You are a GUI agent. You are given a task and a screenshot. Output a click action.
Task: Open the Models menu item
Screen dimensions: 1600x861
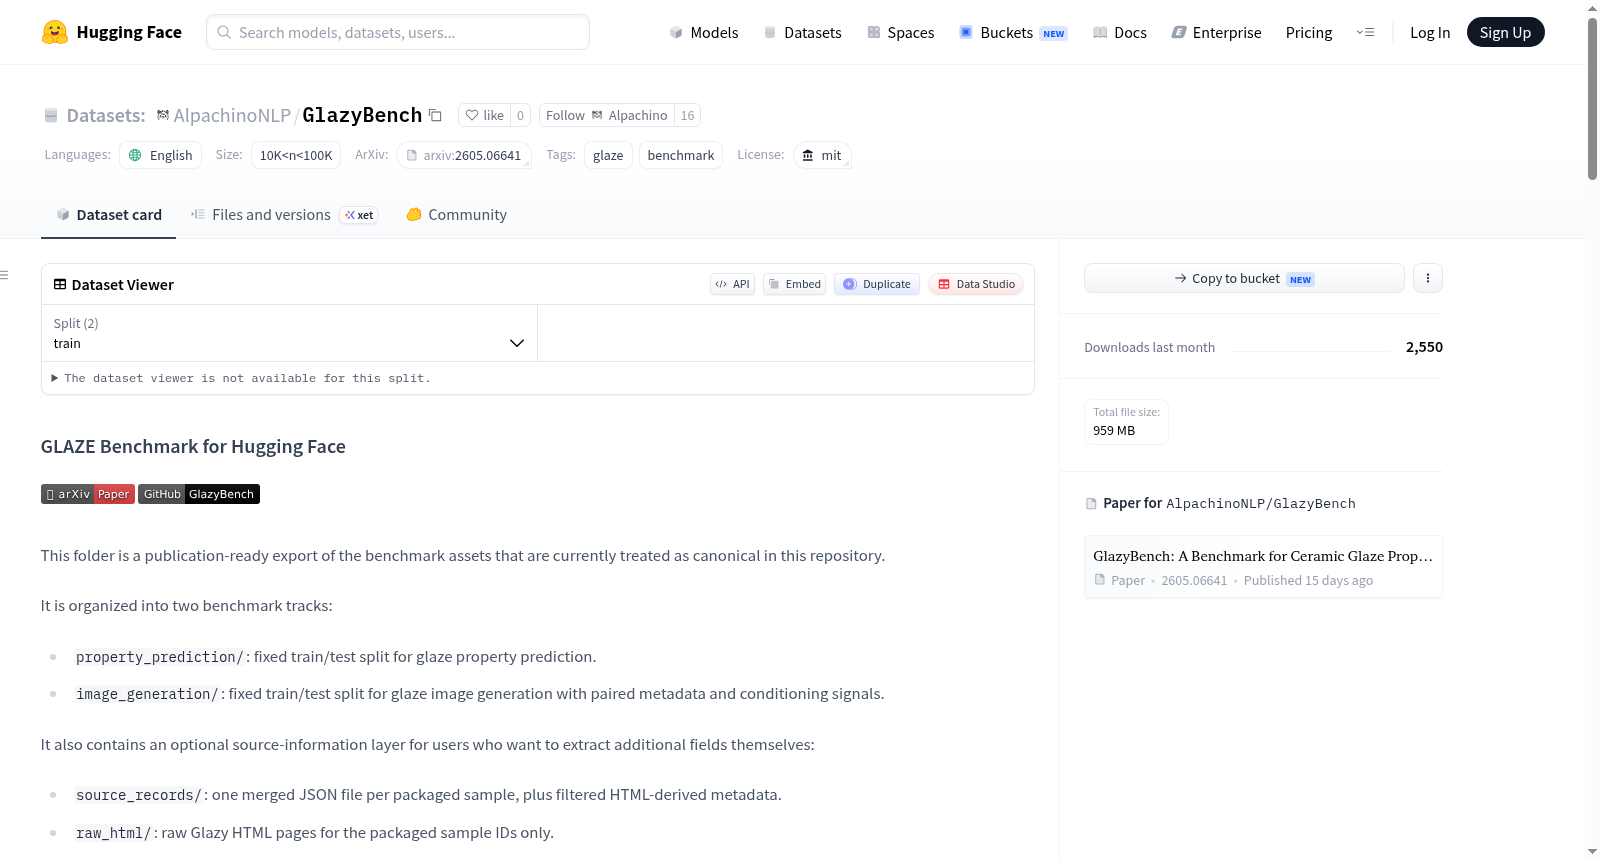704,32
